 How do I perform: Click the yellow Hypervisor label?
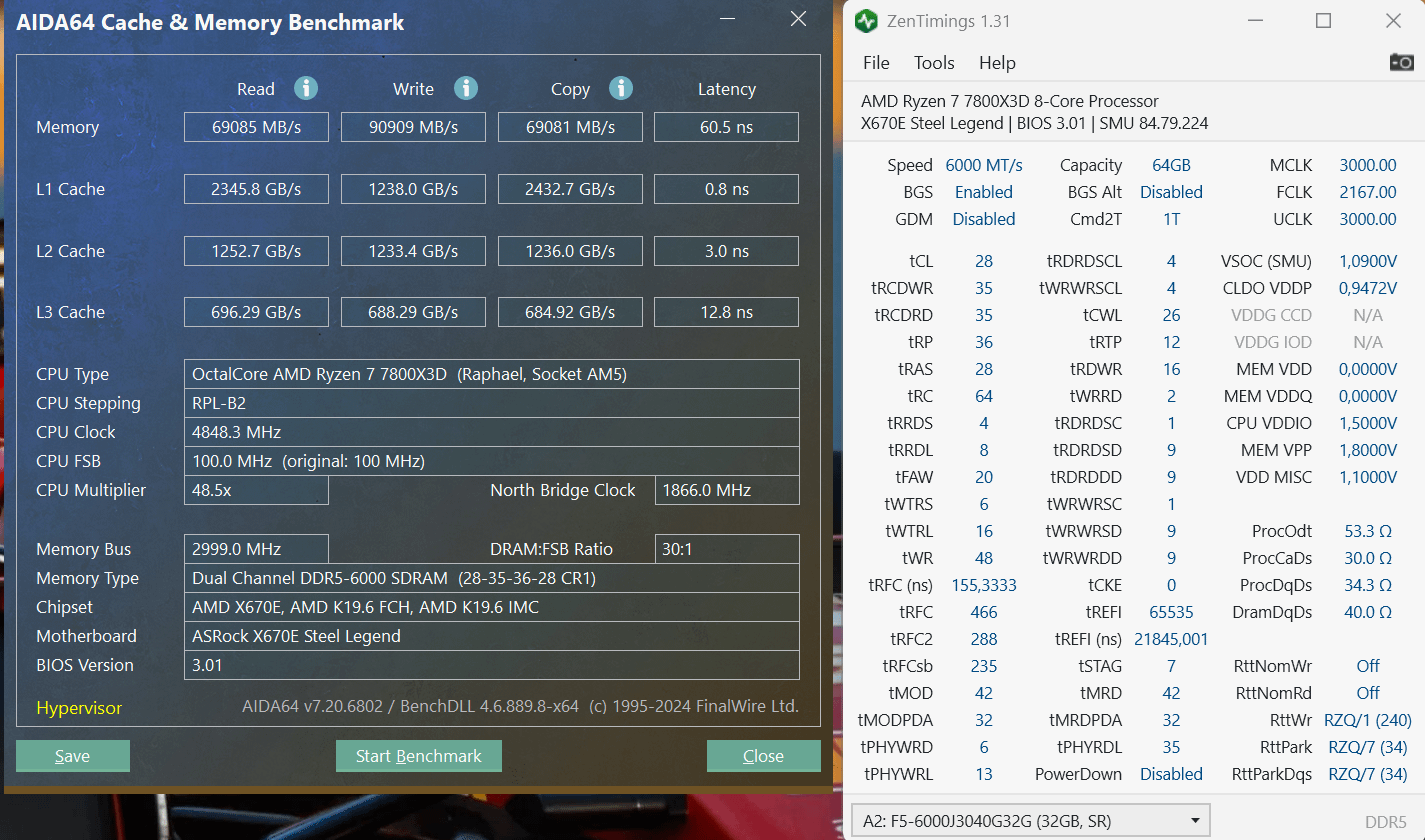tap(79, 708)
